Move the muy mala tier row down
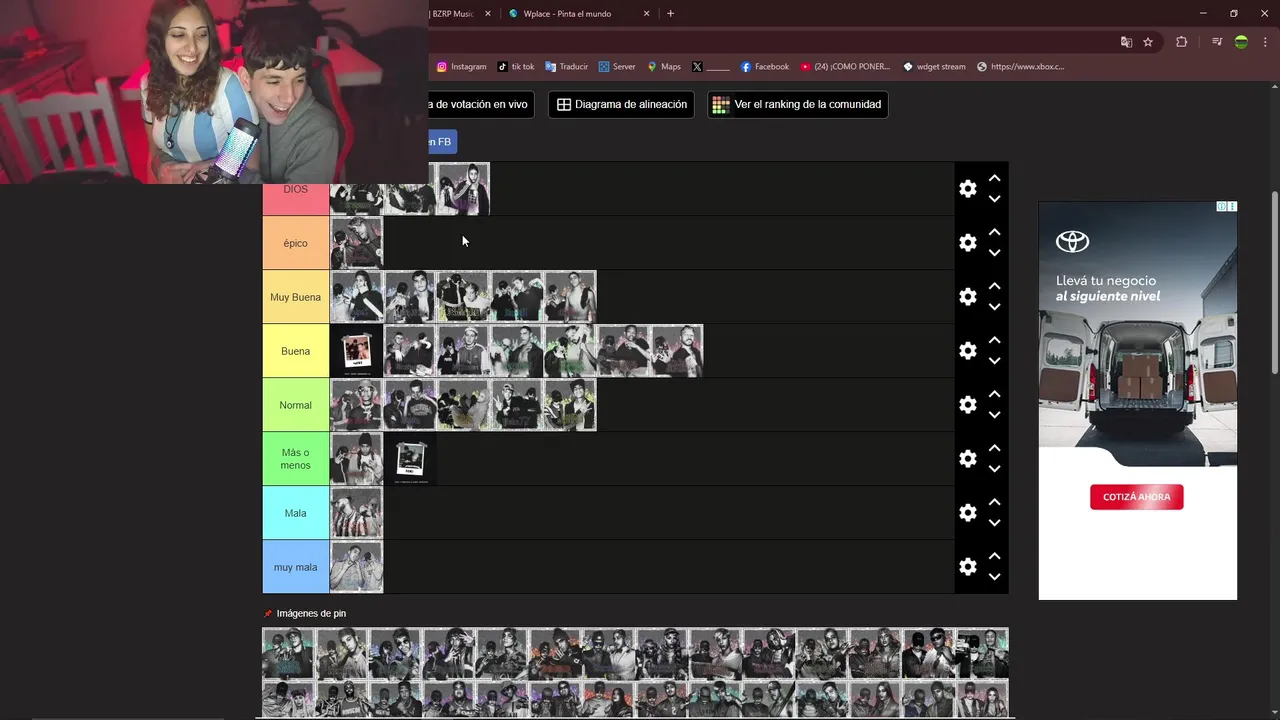The image size is (1280, 720). [x=994, y=577]
